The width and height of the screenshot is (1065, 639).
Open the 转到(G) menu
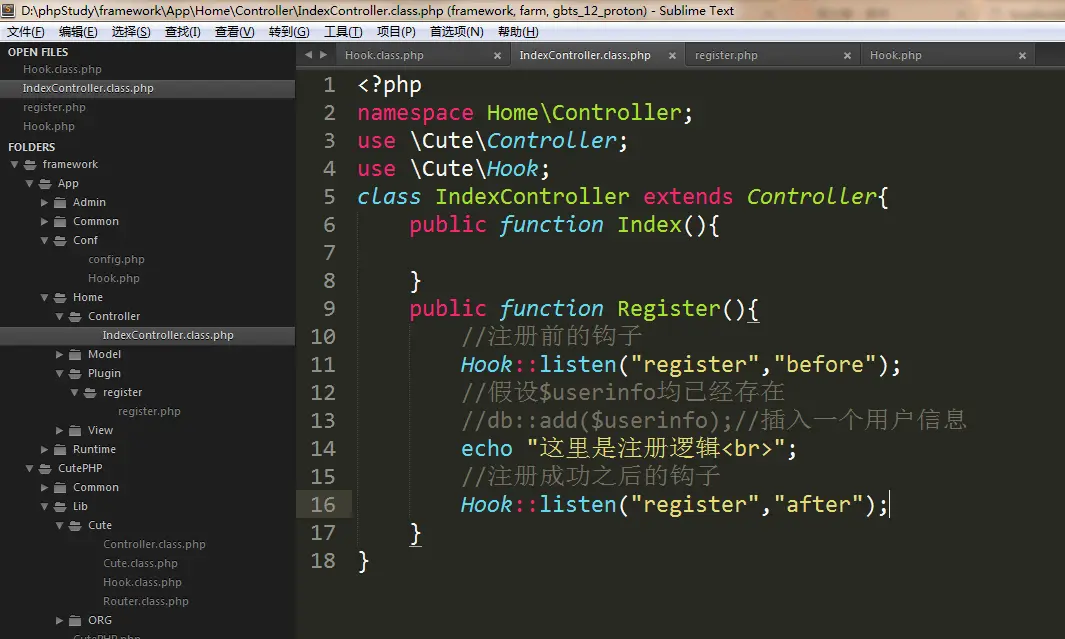[289, 32]
